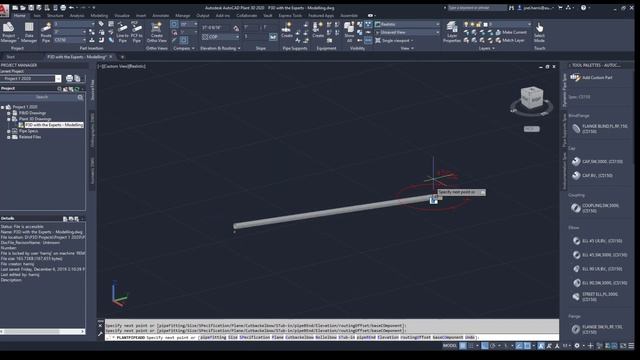Click the PCF to Pipe tool

tap(136, 32)
